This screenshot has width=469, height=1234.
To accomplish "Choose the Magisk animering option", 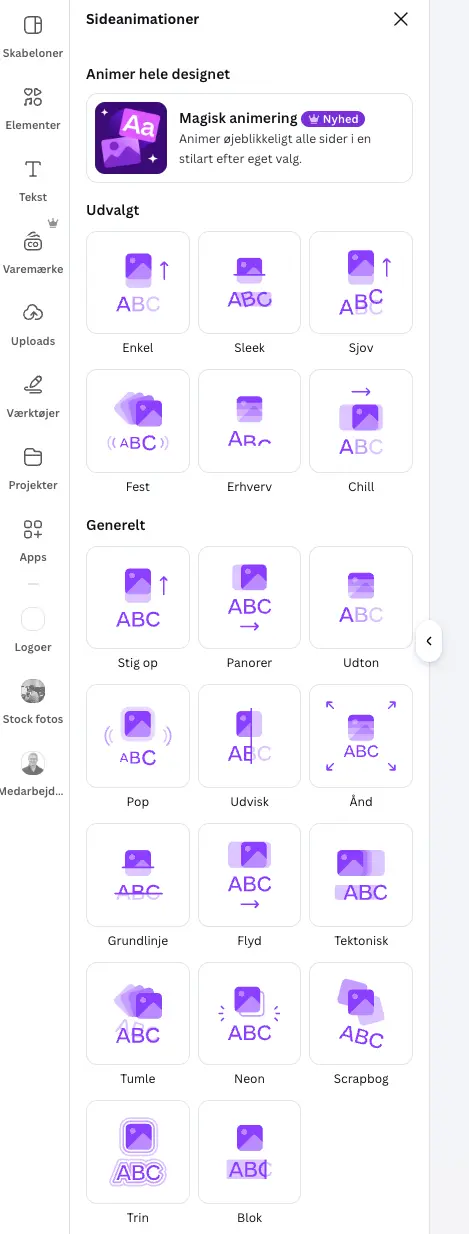I will (249, 138).
